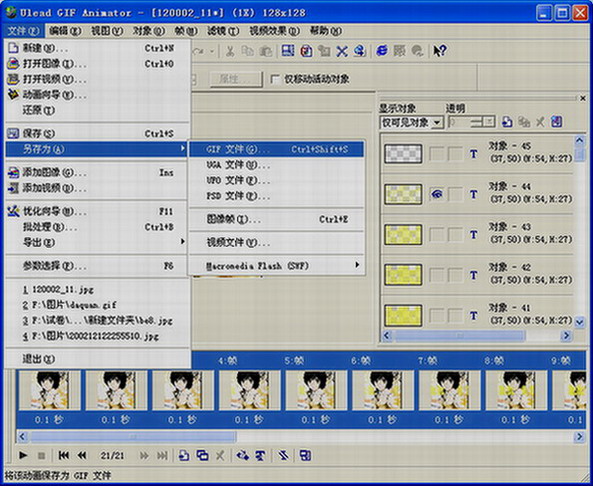Open the 编辑 menu in menu bar
593x486 pixels.
[65, 31]
